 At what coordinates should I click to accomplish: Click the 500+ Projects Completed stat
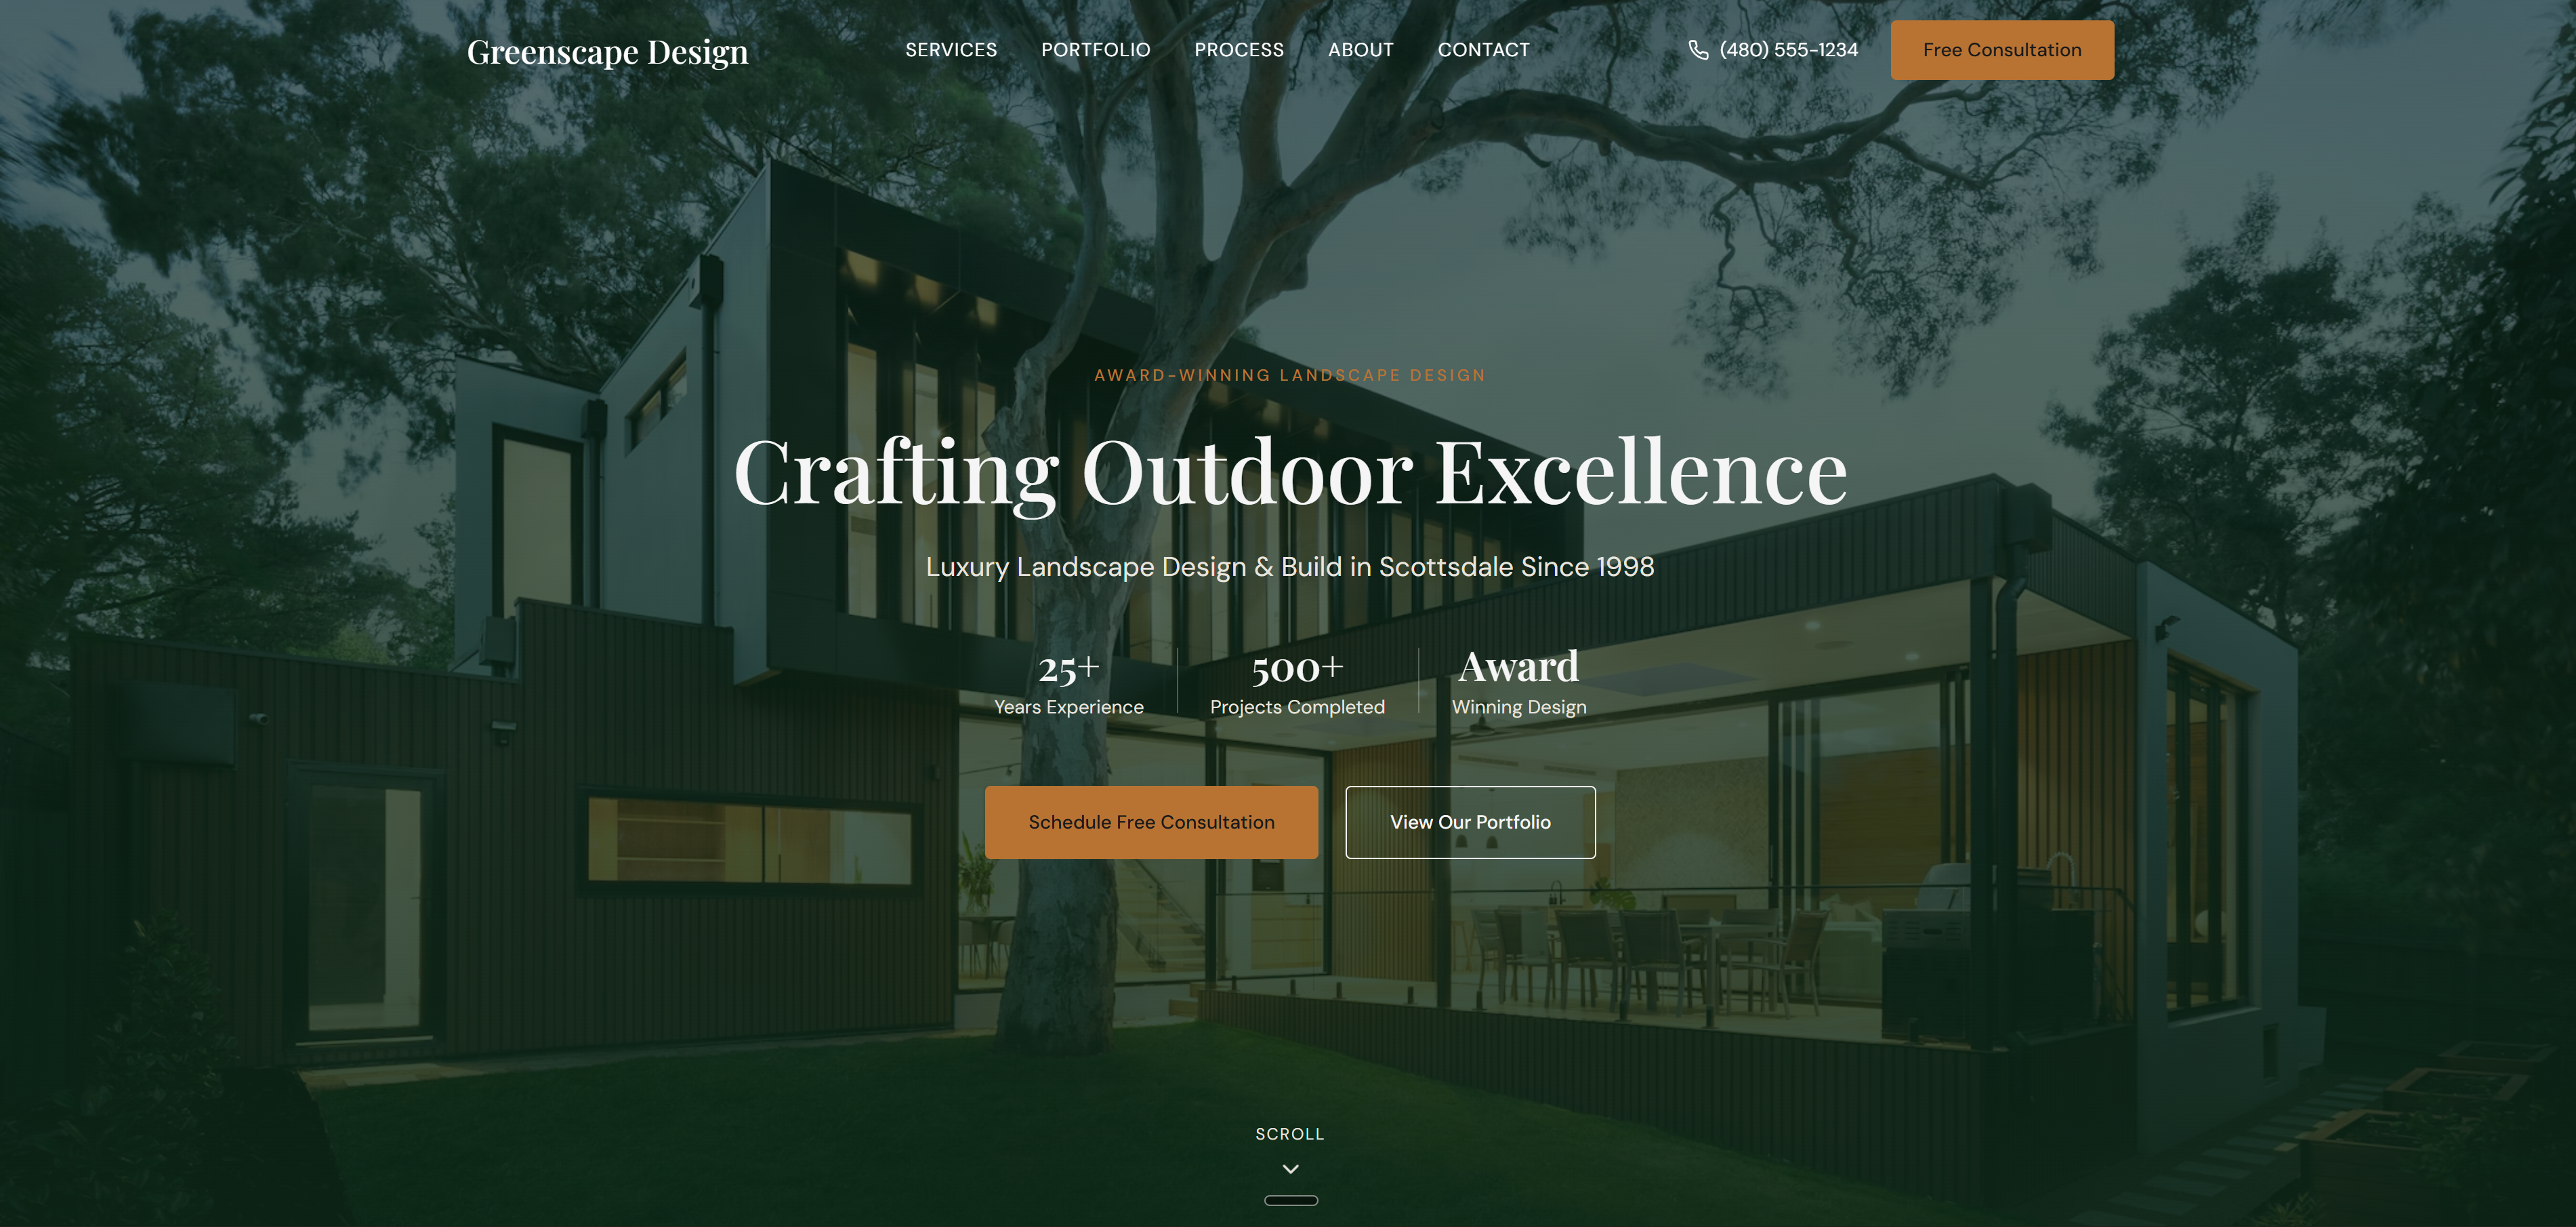[x=1297, y=683]
